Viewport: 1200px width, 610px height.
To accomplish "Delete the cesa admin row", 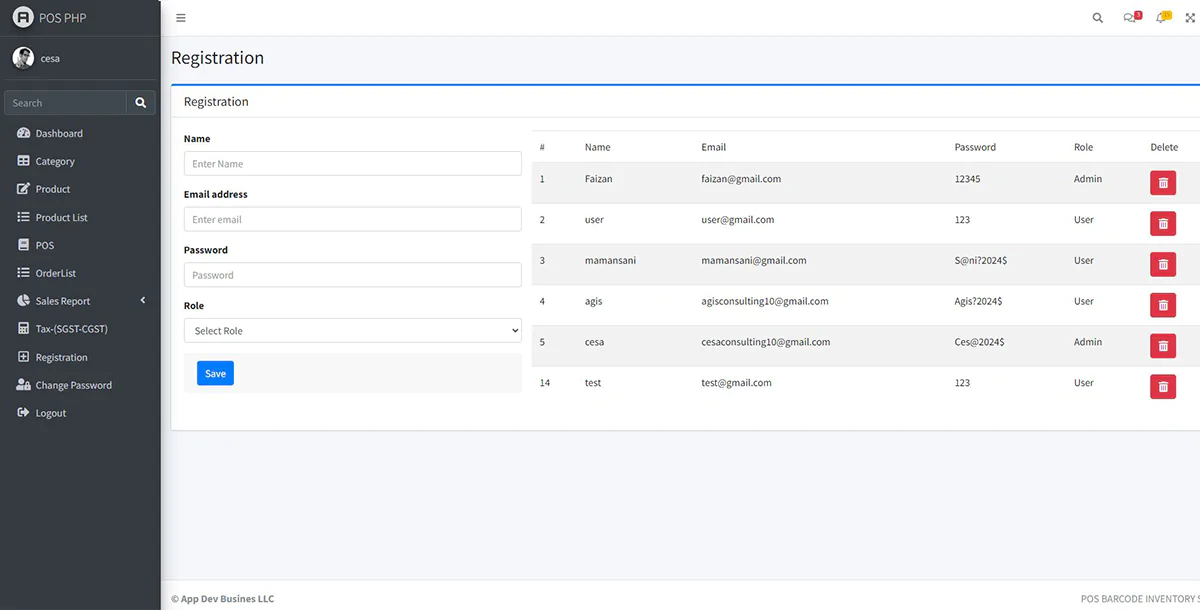I will tap(1163, 346).
